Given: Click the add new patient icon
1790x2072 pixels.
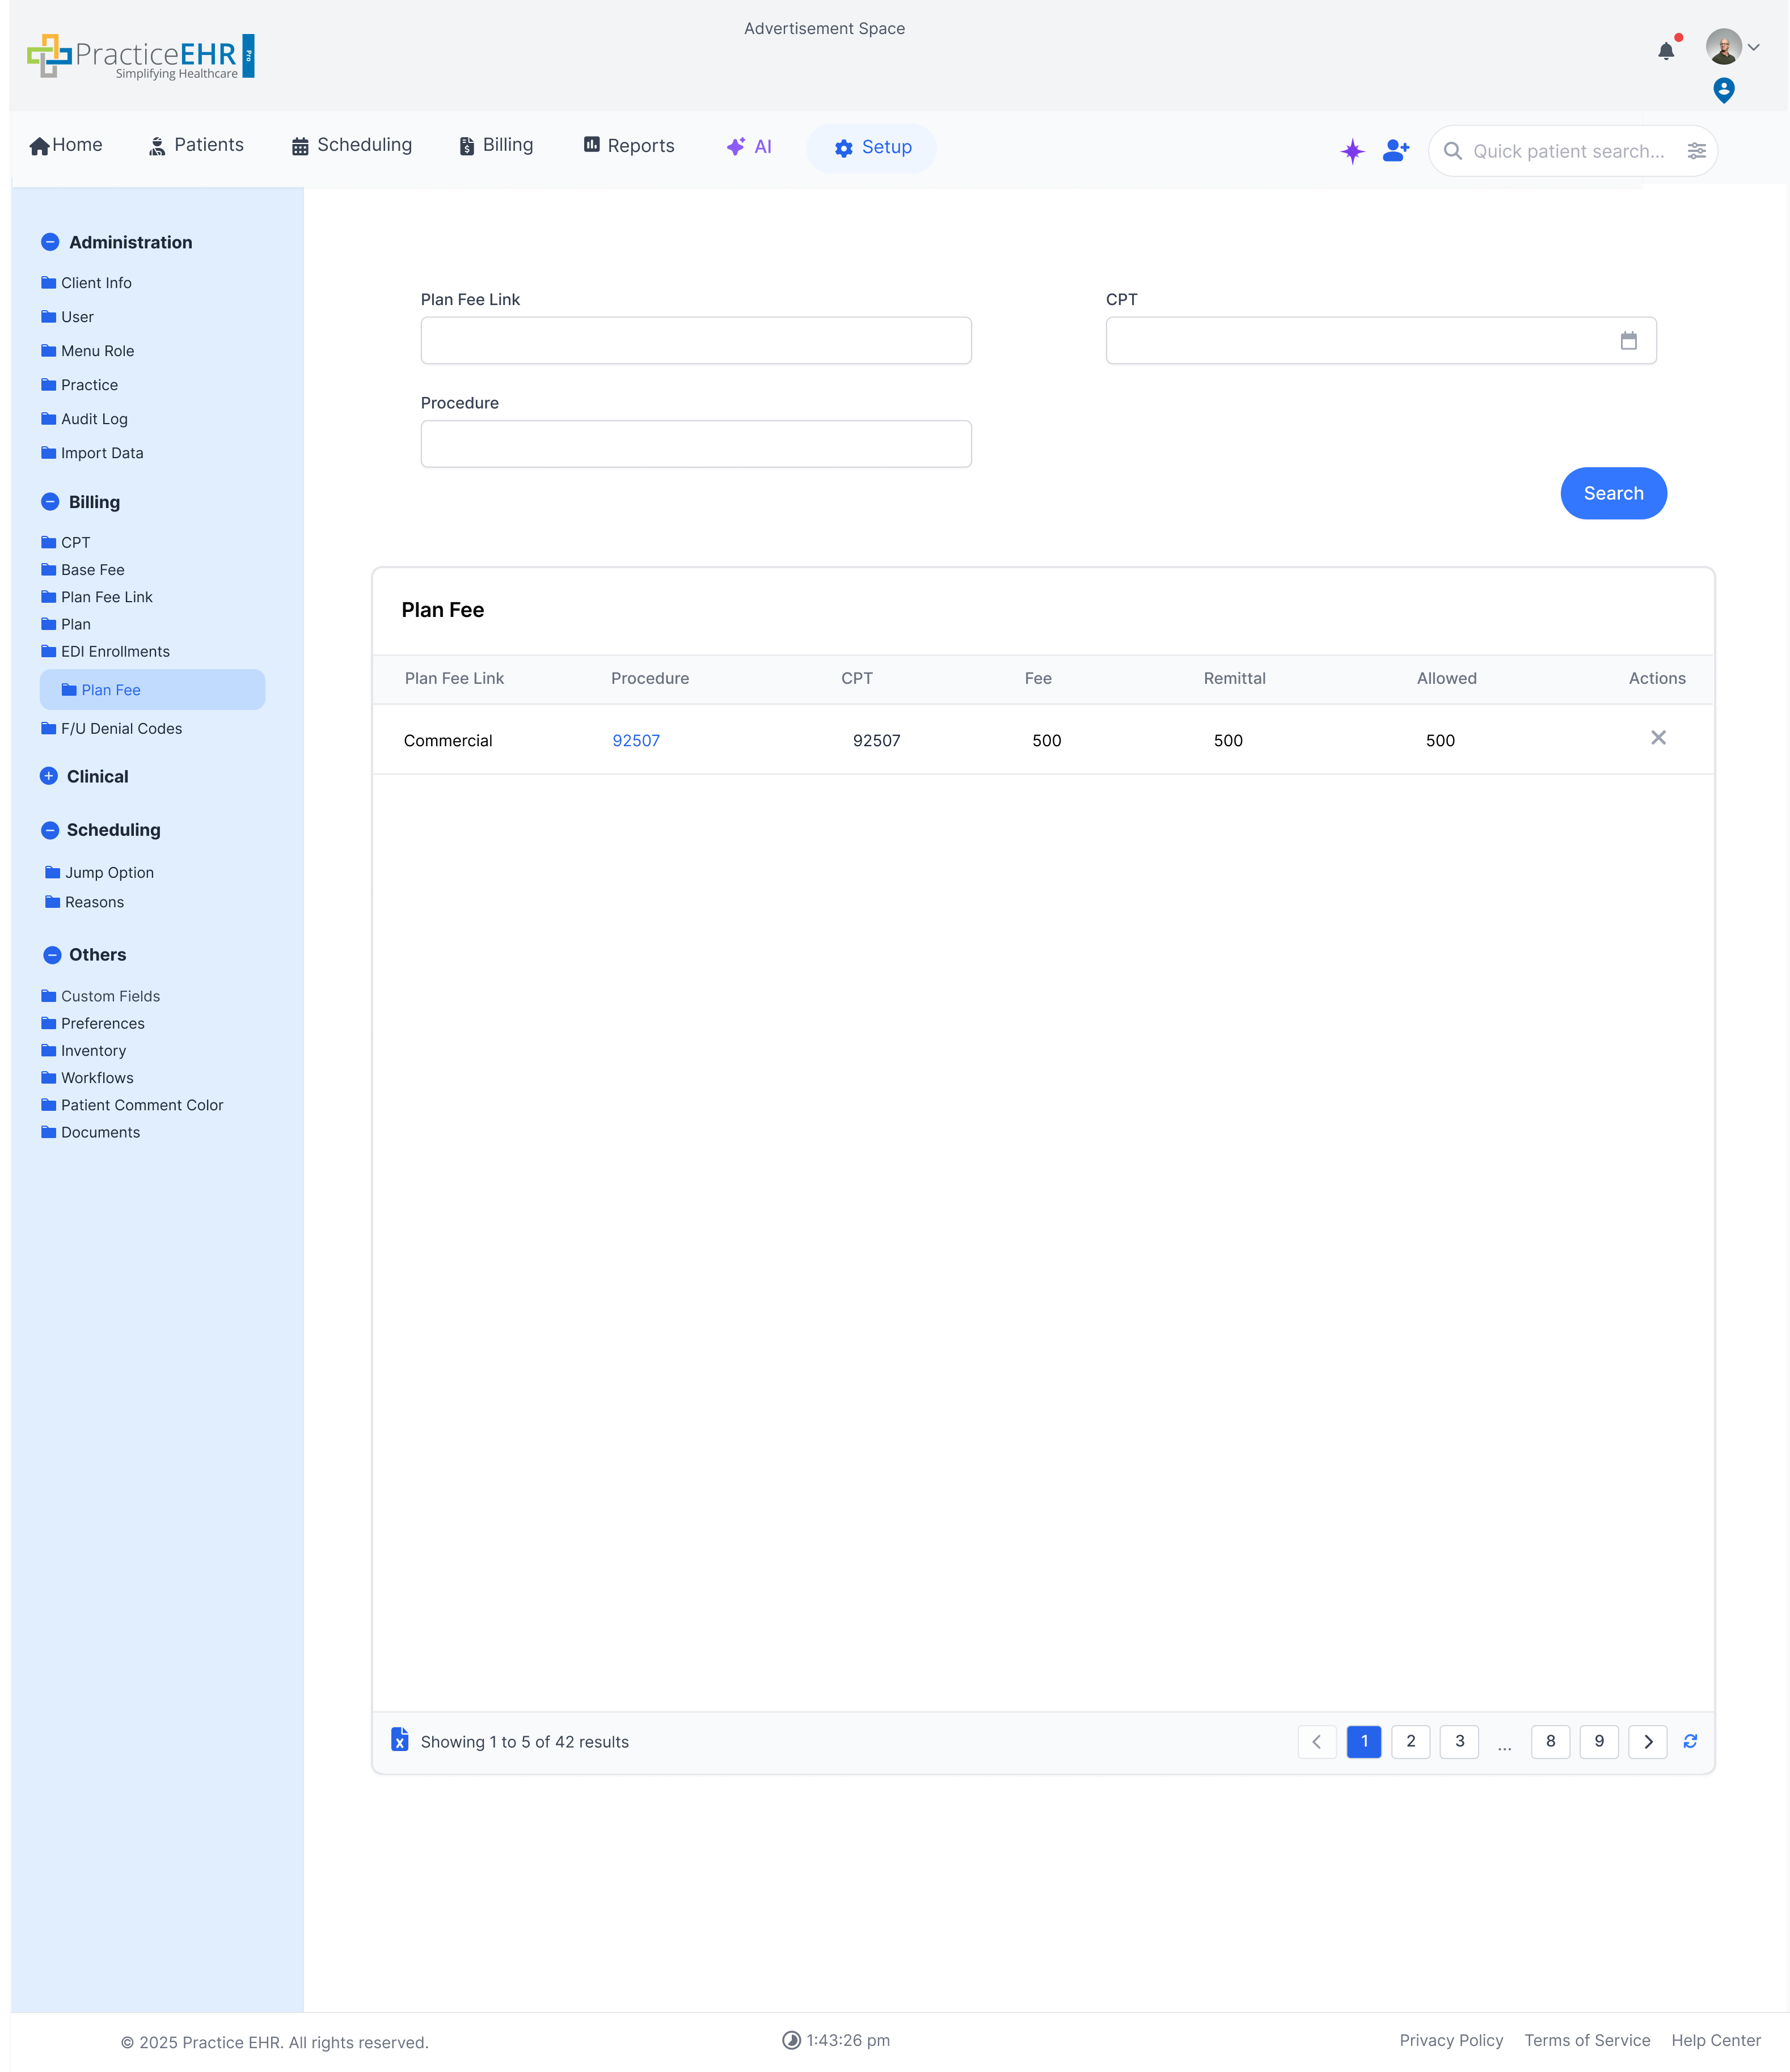Looking at the screenshot, I should (x=1395, y=150).
